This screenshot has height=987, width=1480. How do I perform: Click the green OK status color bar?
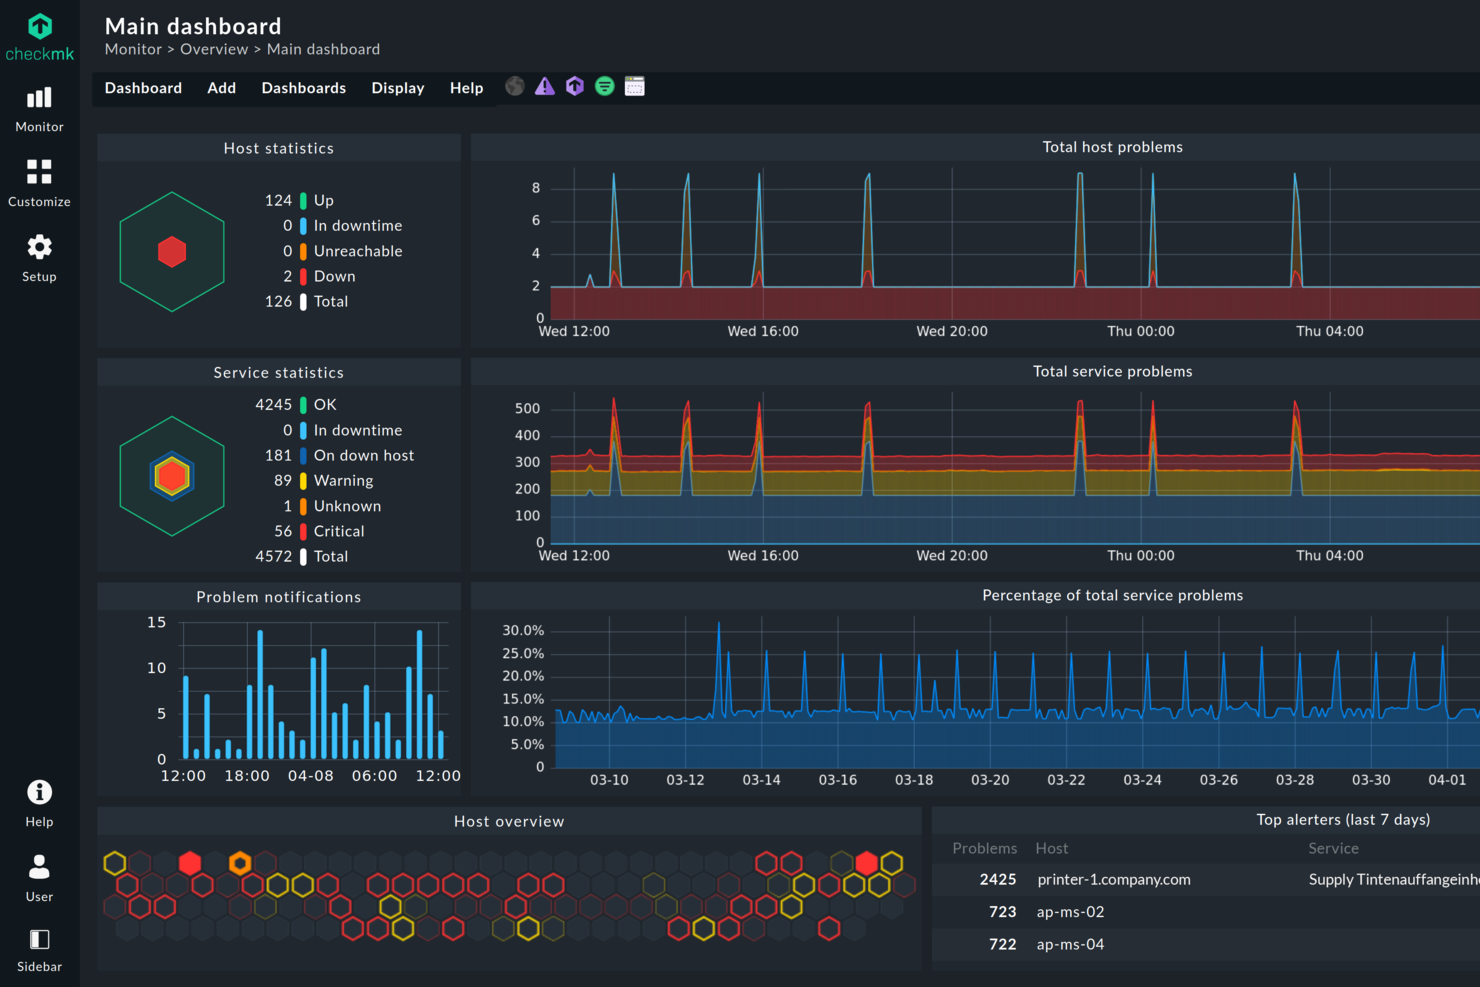(304, 404)
